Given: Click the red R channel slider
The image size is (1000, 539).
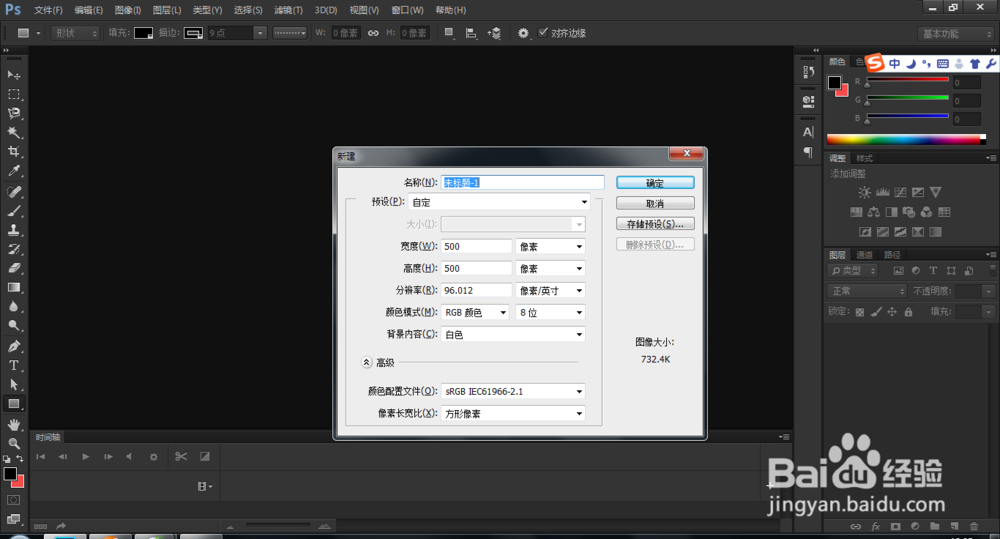Looking at the screenshot, I should pyautogui.click(x=908, y=80).
